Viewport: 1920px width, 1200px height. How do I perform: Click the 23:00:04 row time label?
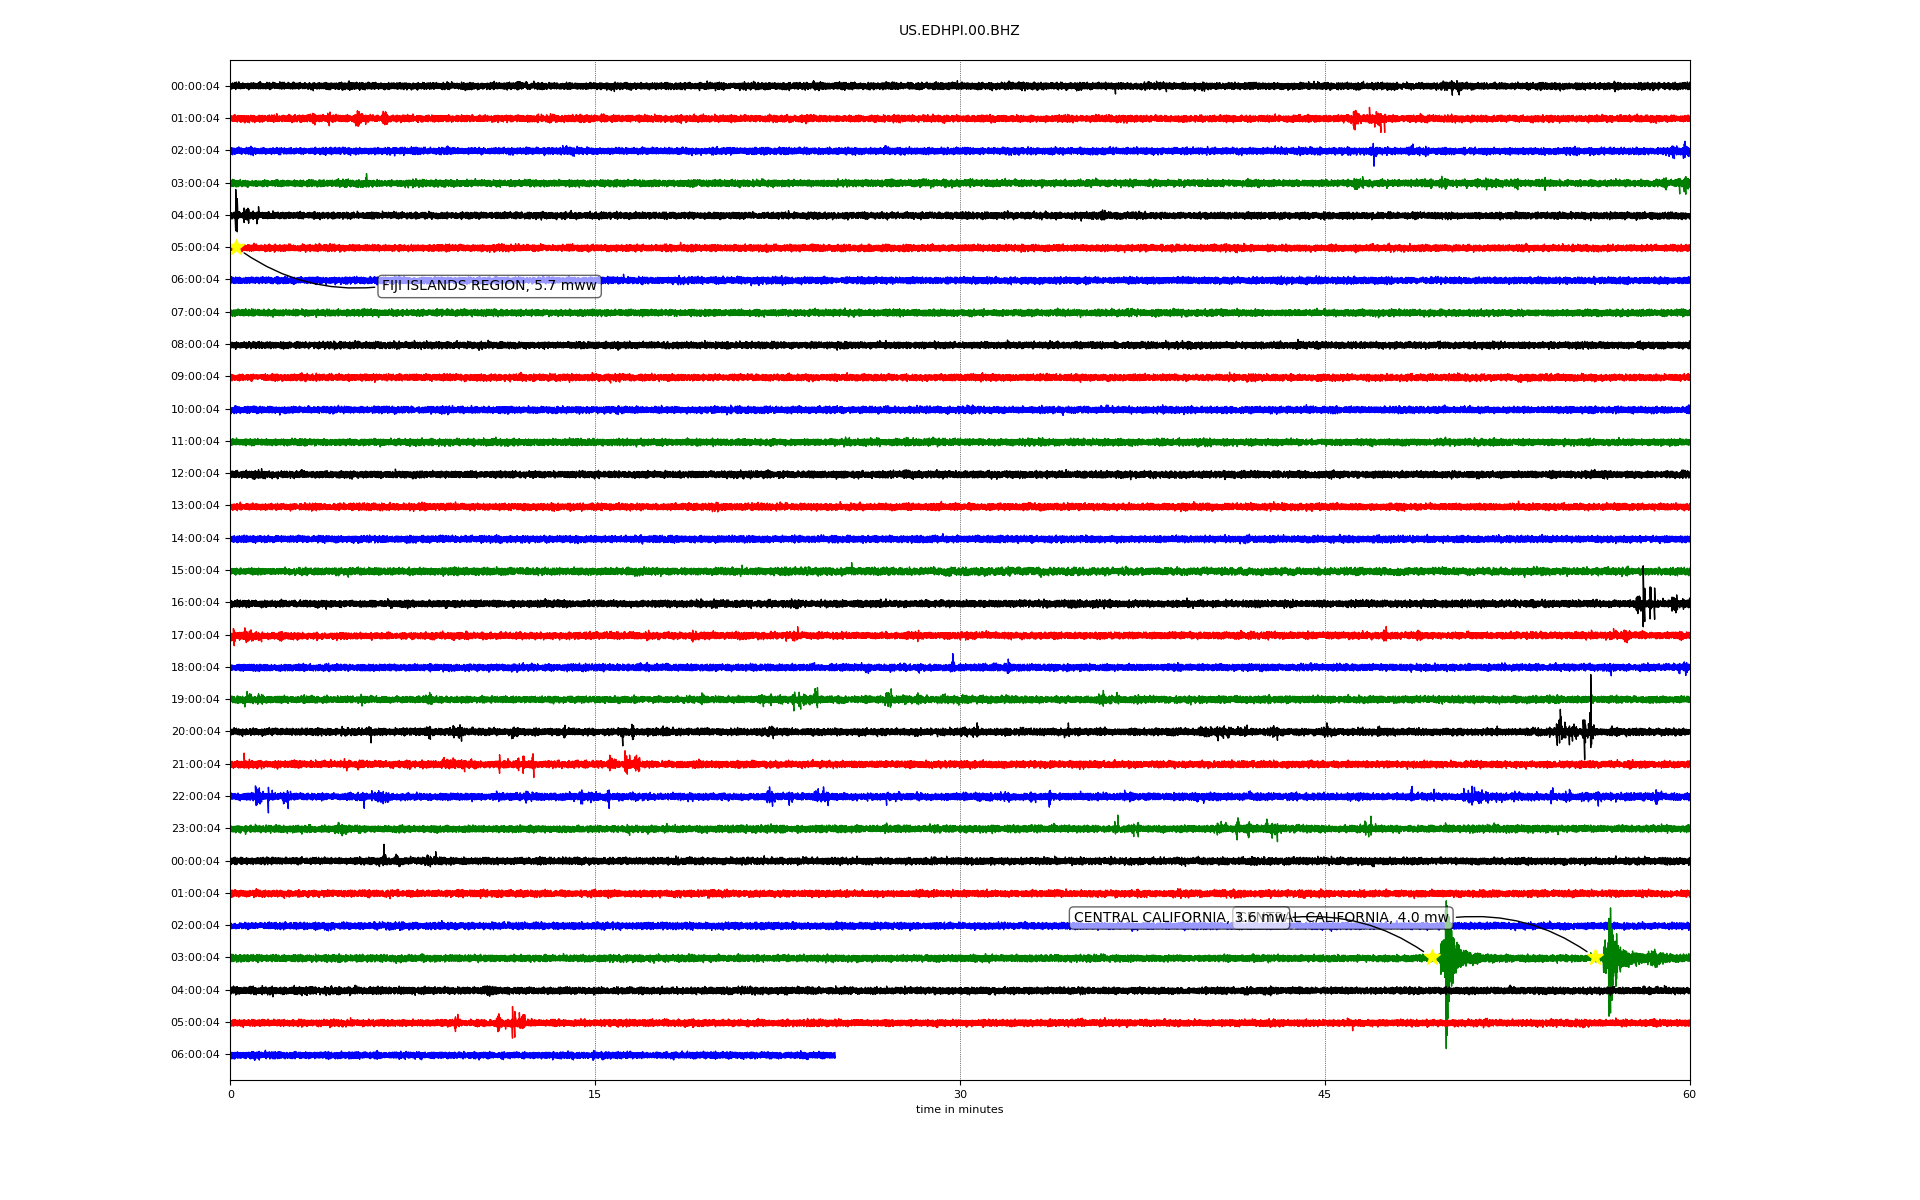click(195, 829)
